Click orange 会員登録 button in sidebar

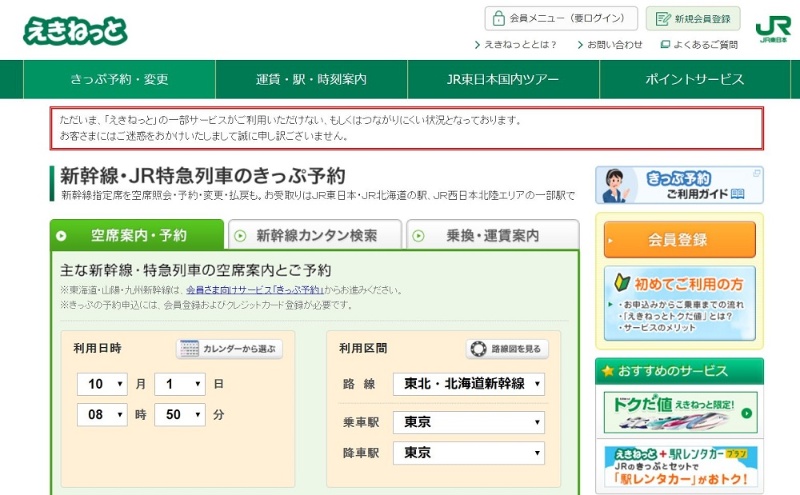(679, 240)
